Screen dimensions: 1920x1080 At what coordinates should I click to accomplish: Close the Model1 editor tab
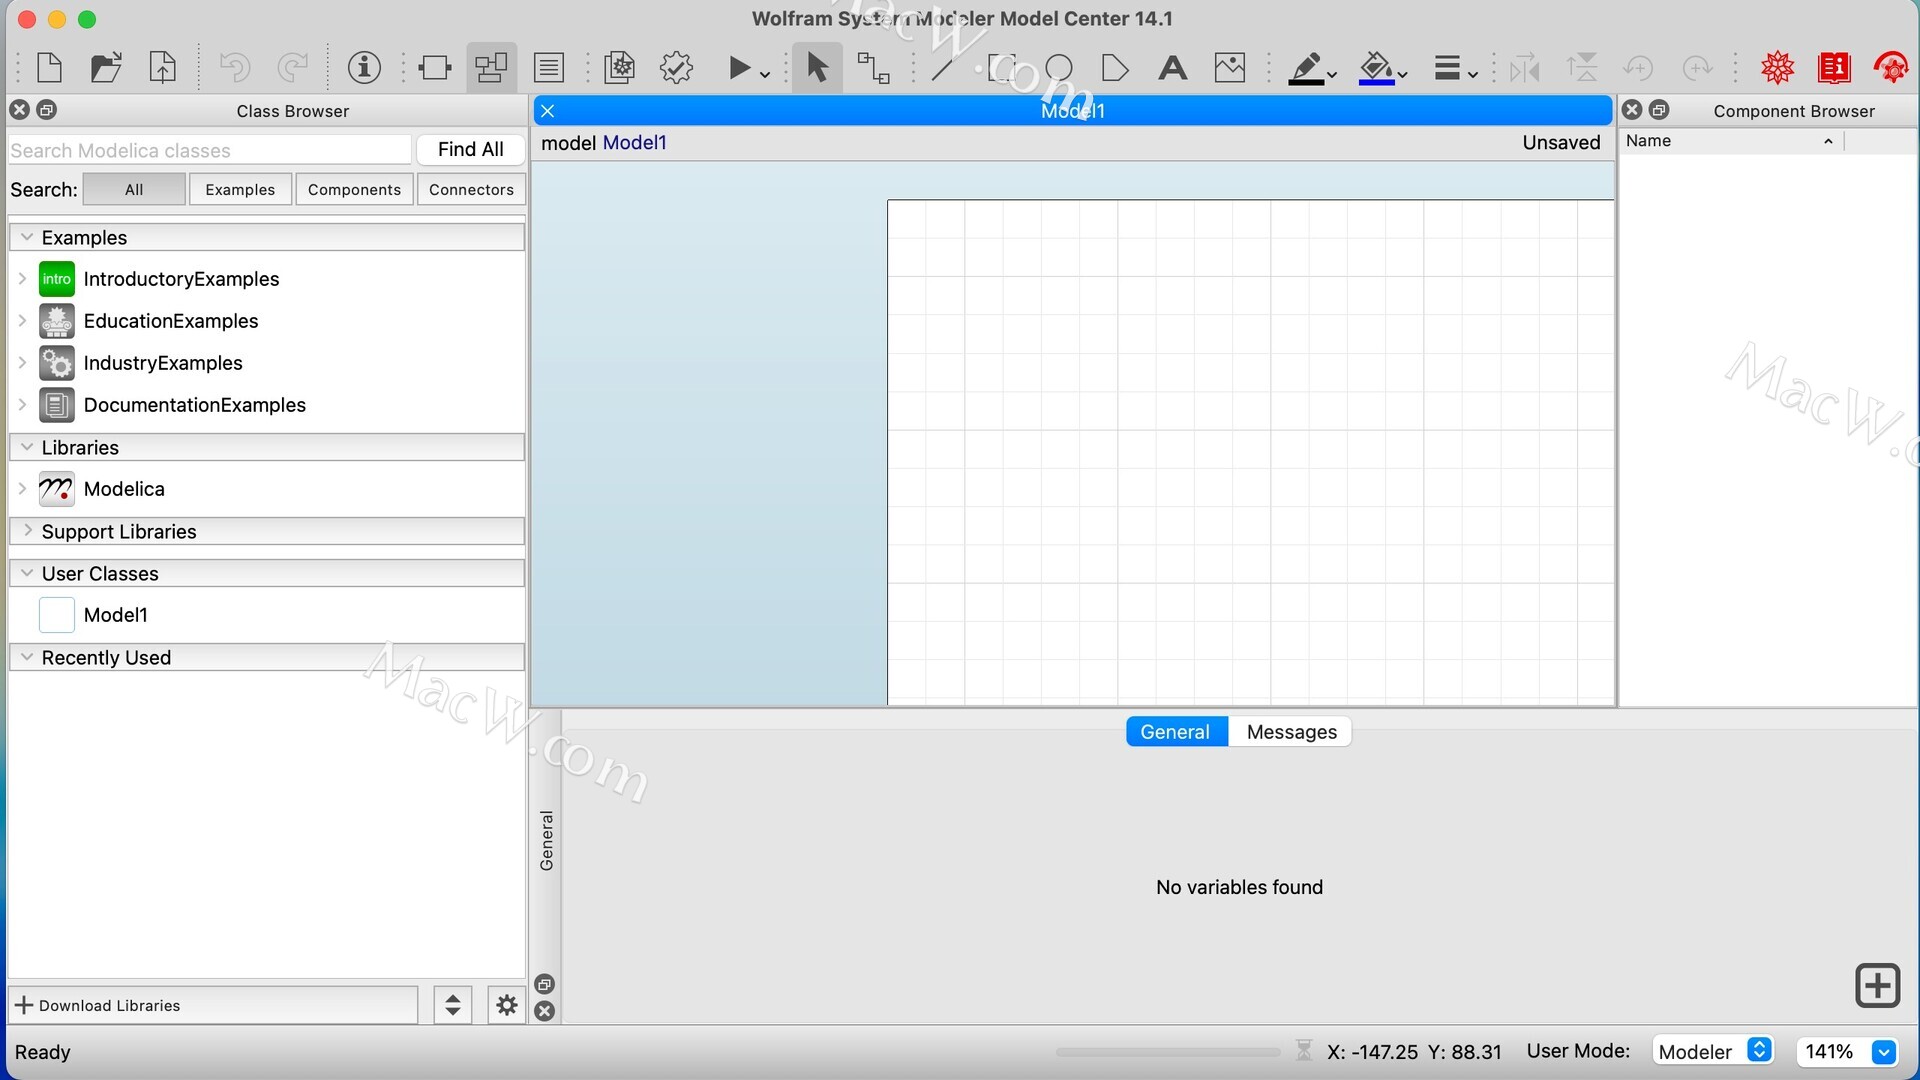pos(547,111)
